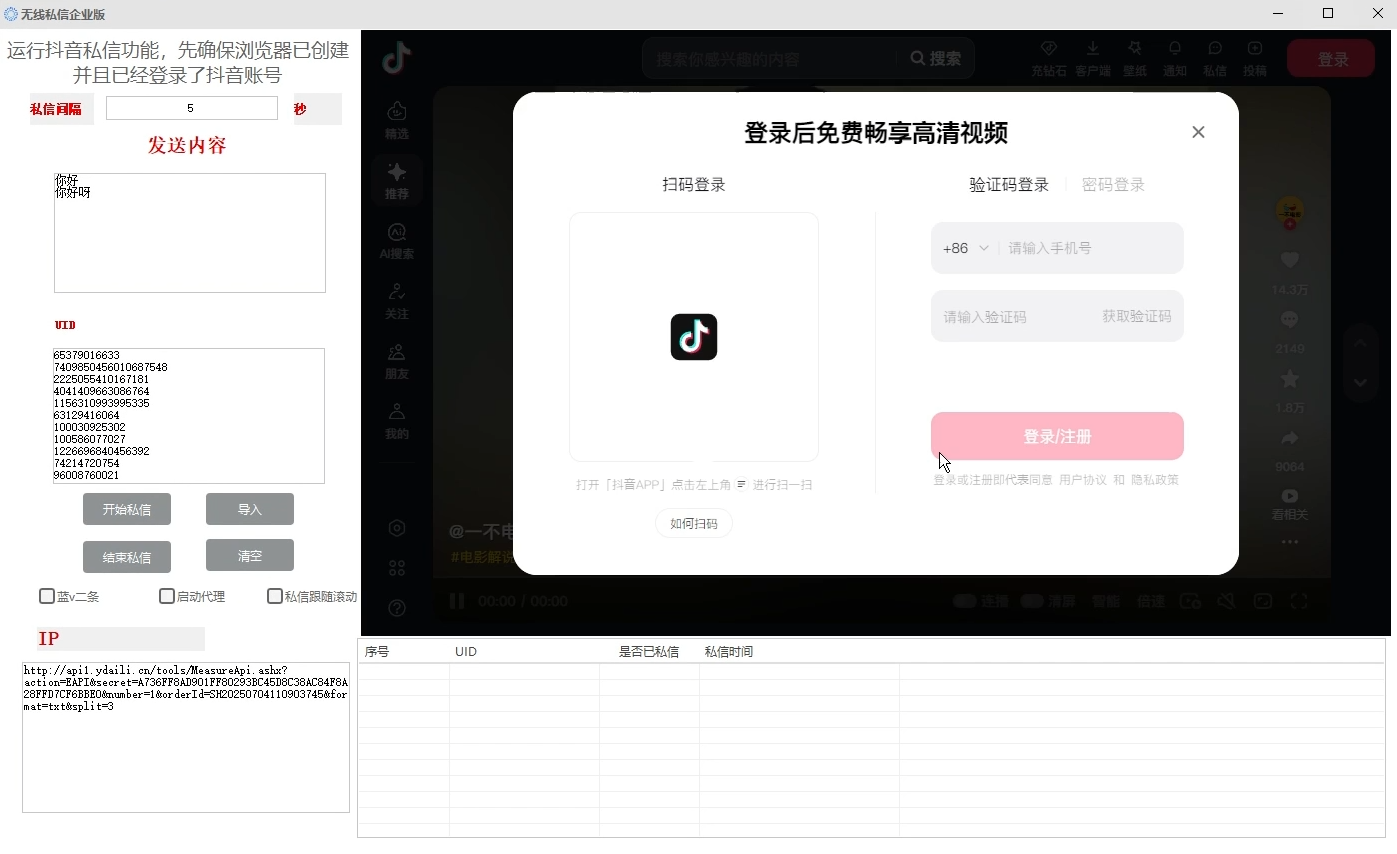
Task: Select the 扫码登录 heading
Action: 694,184
